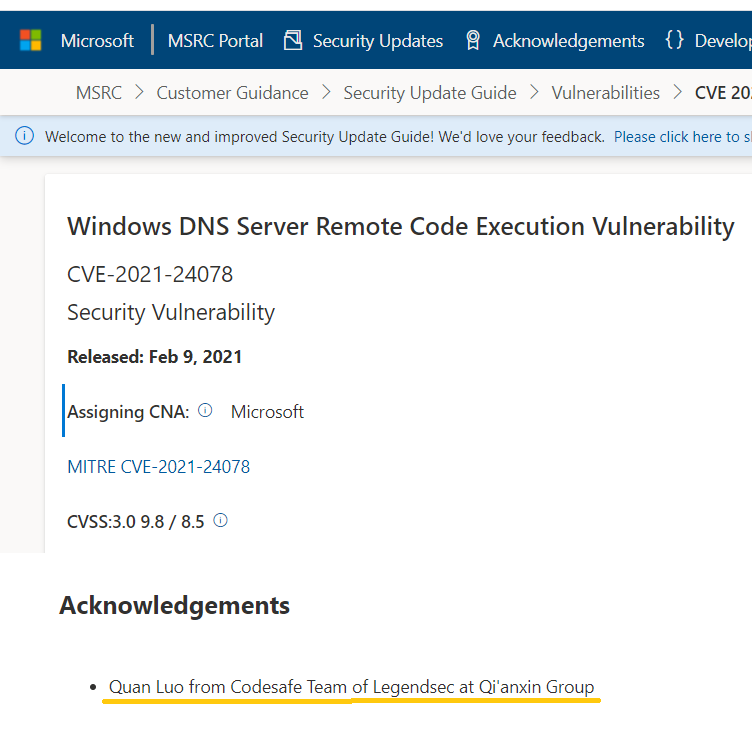Screen dimensions: 752x731
Task: Select the Vulnerabilities breadcrumb link
Action: (x=605, y=93)
